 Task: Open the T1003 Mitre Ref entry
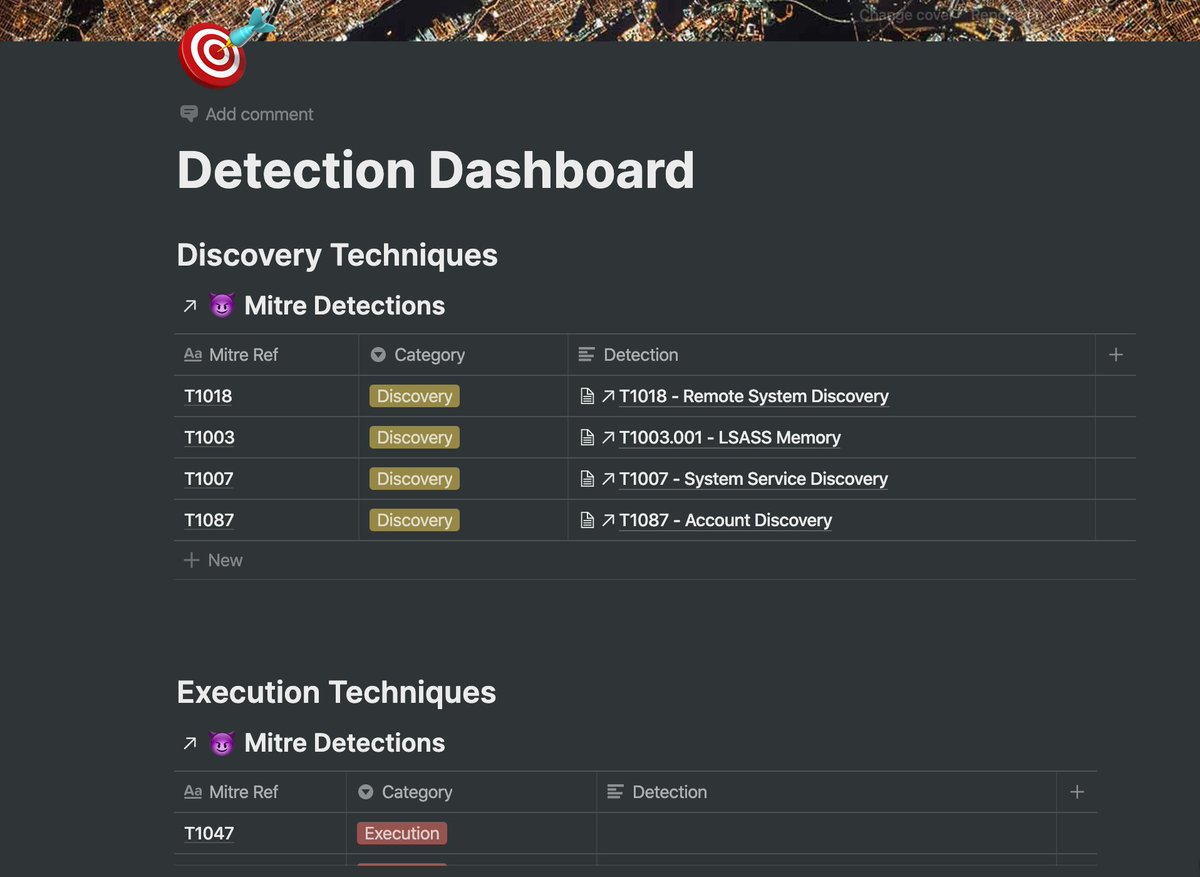click(209, 437)
